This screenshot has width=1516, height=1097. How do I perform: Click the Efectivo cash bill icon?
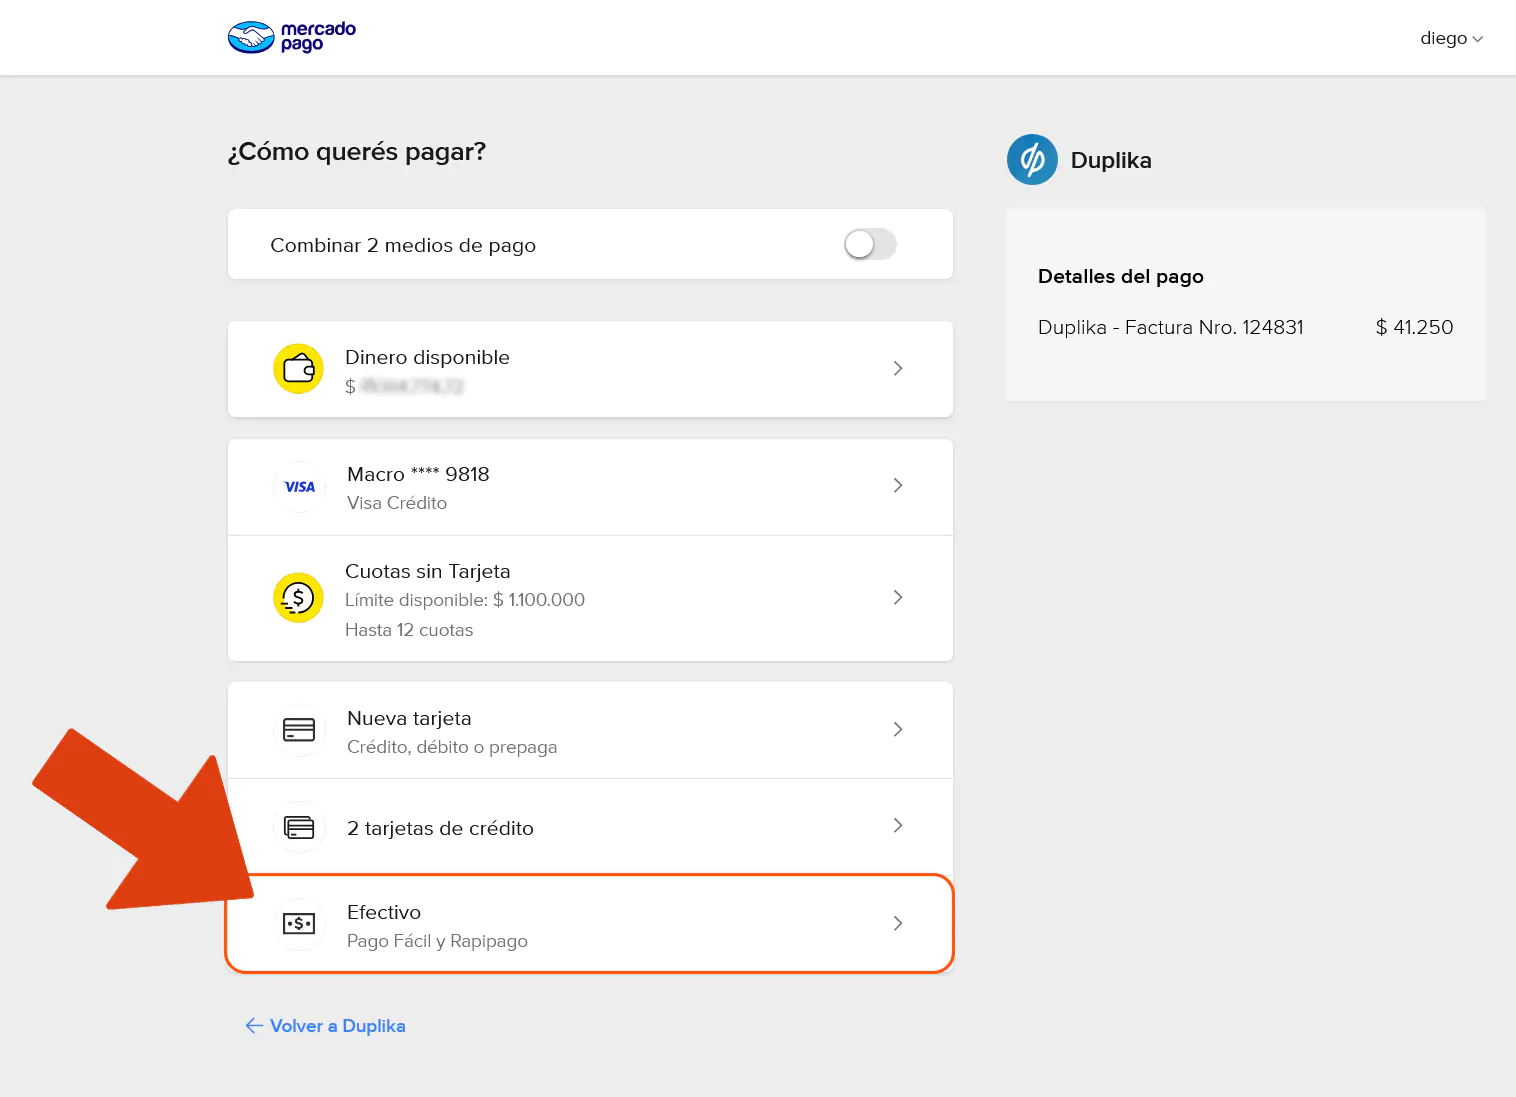[x=299, y=924]
